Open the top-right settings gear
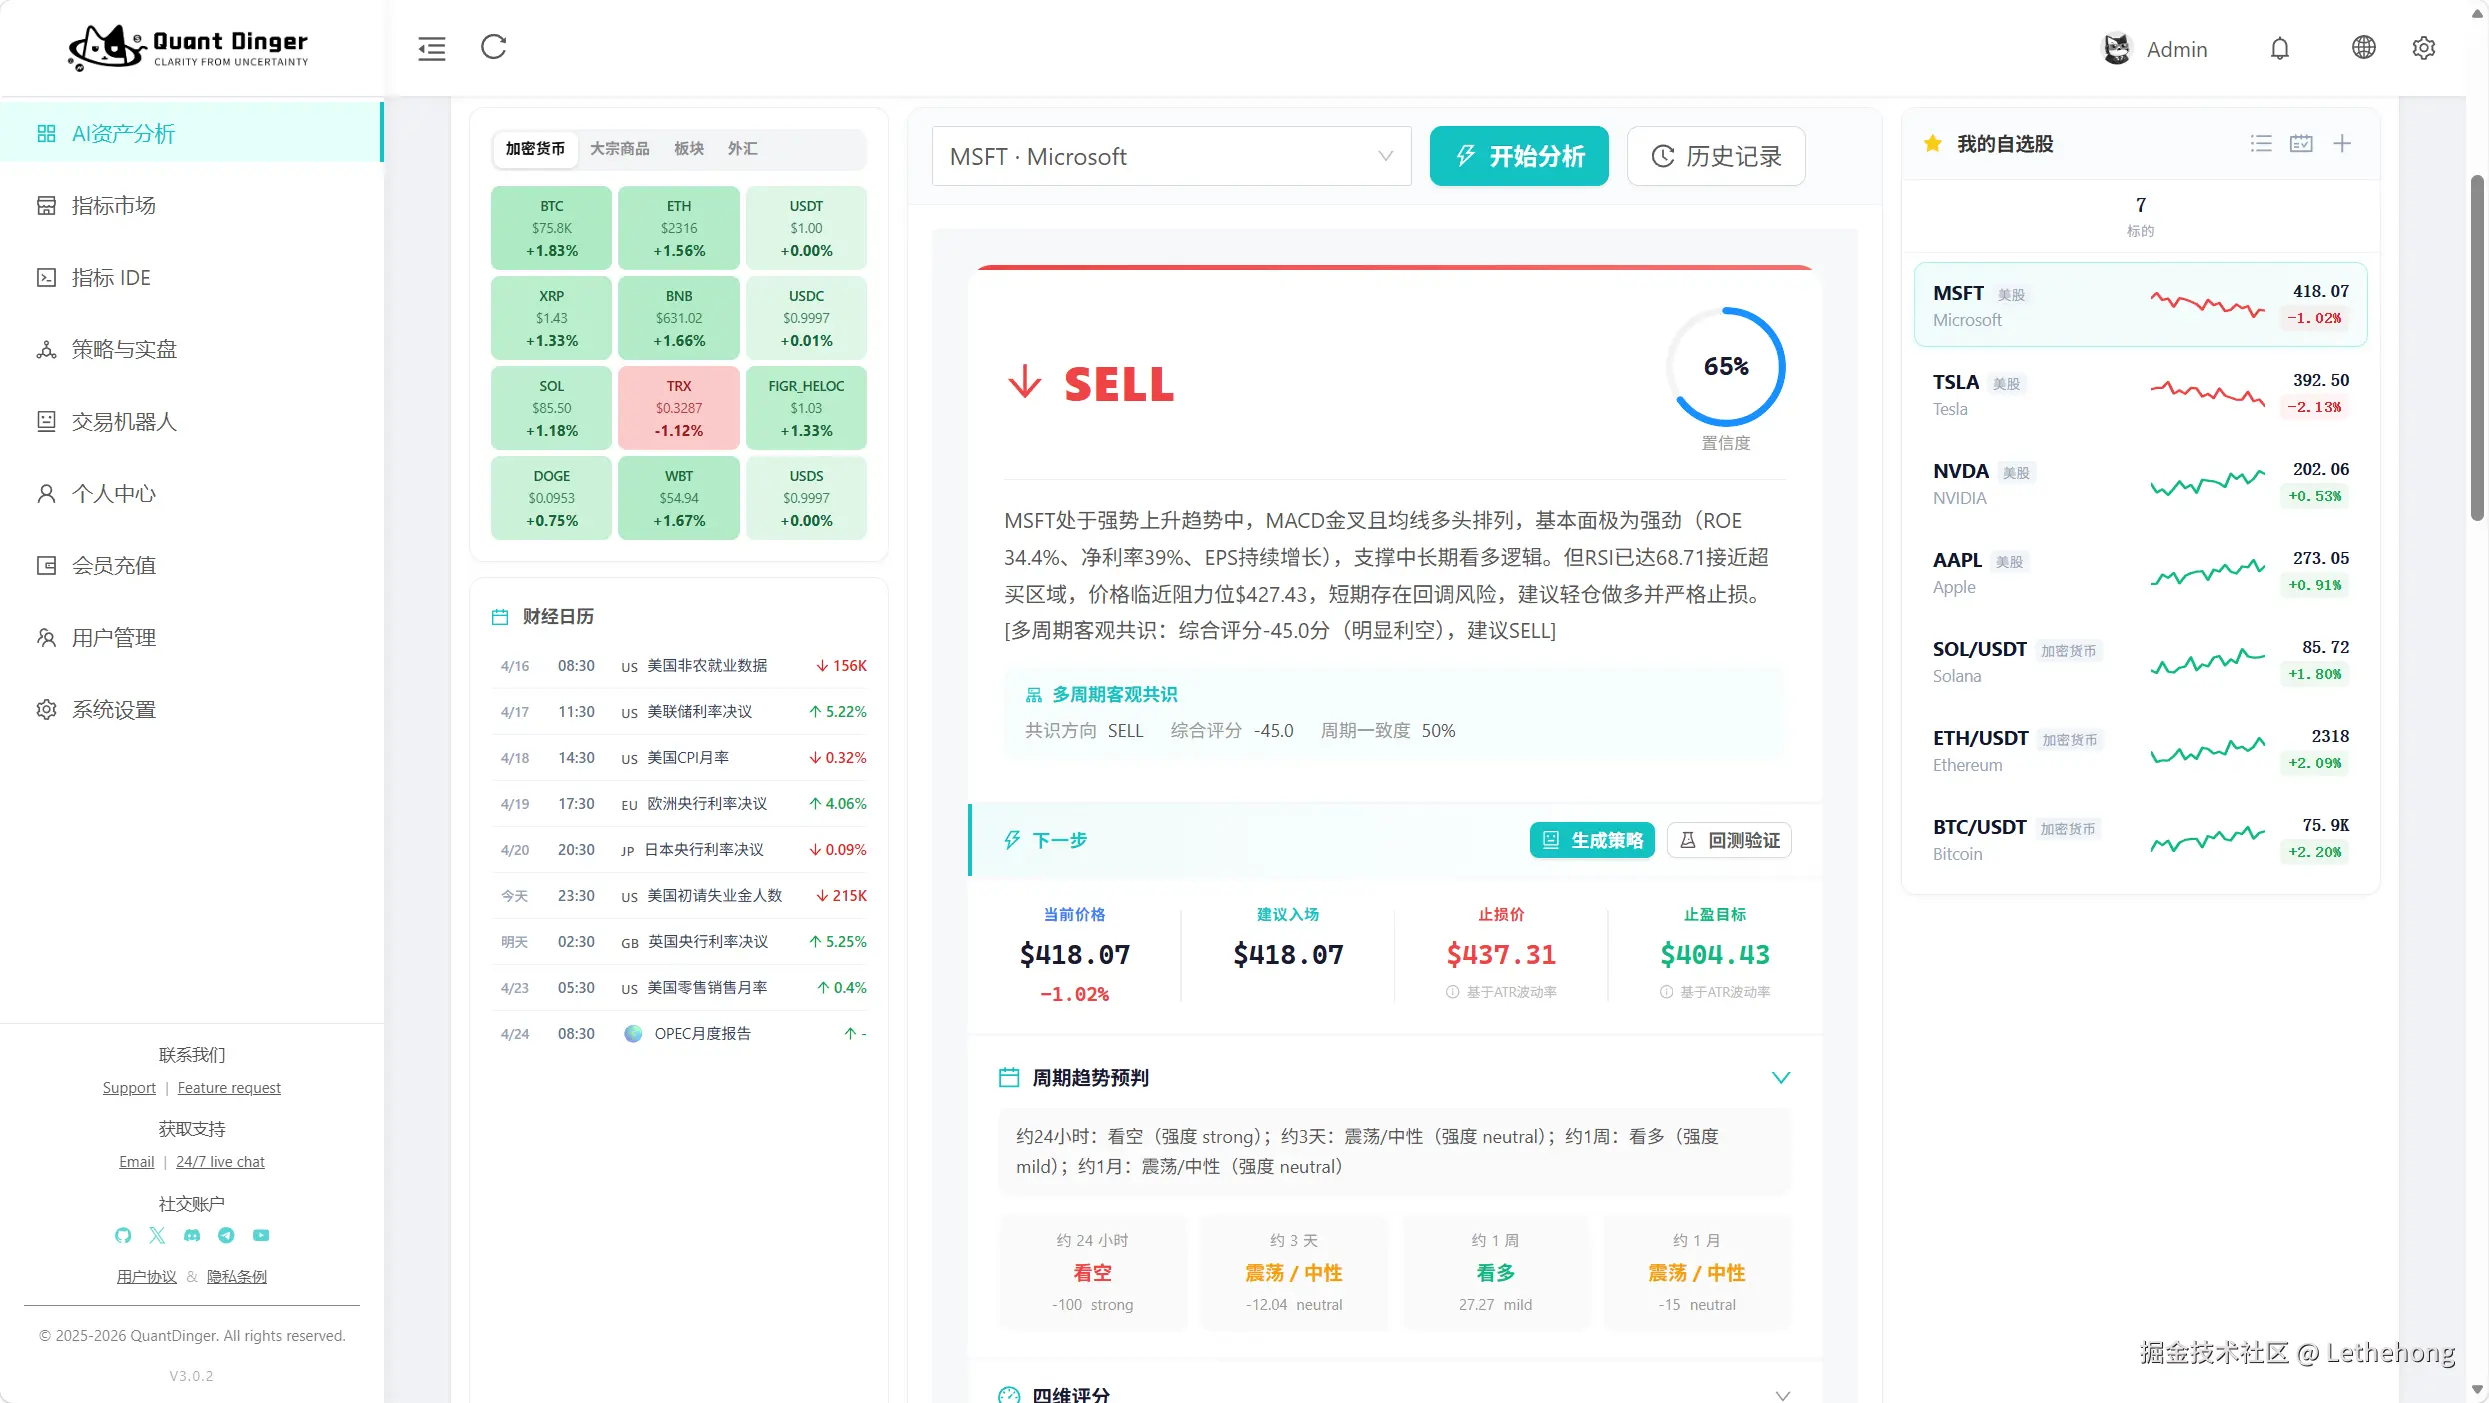This screenshot has height=1403, width=2489. 2423,48
